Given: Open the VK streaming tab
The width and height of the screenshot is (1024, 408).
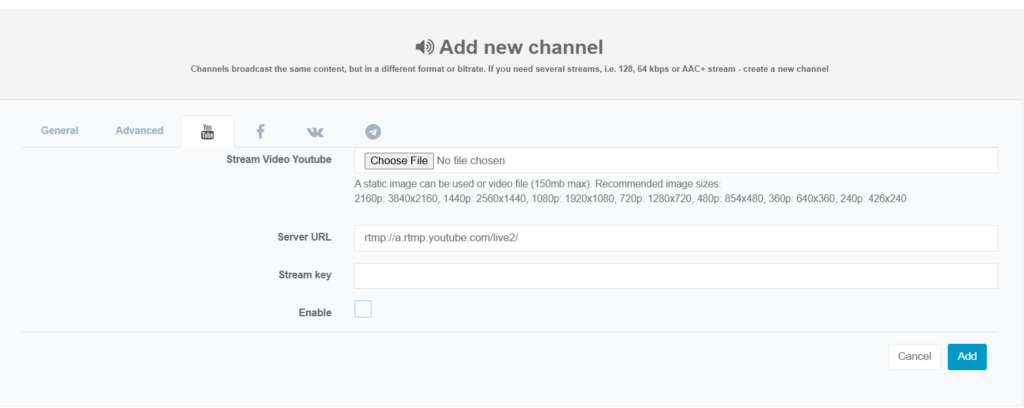Looking at the screenshot, I should [x=315, y=131].
